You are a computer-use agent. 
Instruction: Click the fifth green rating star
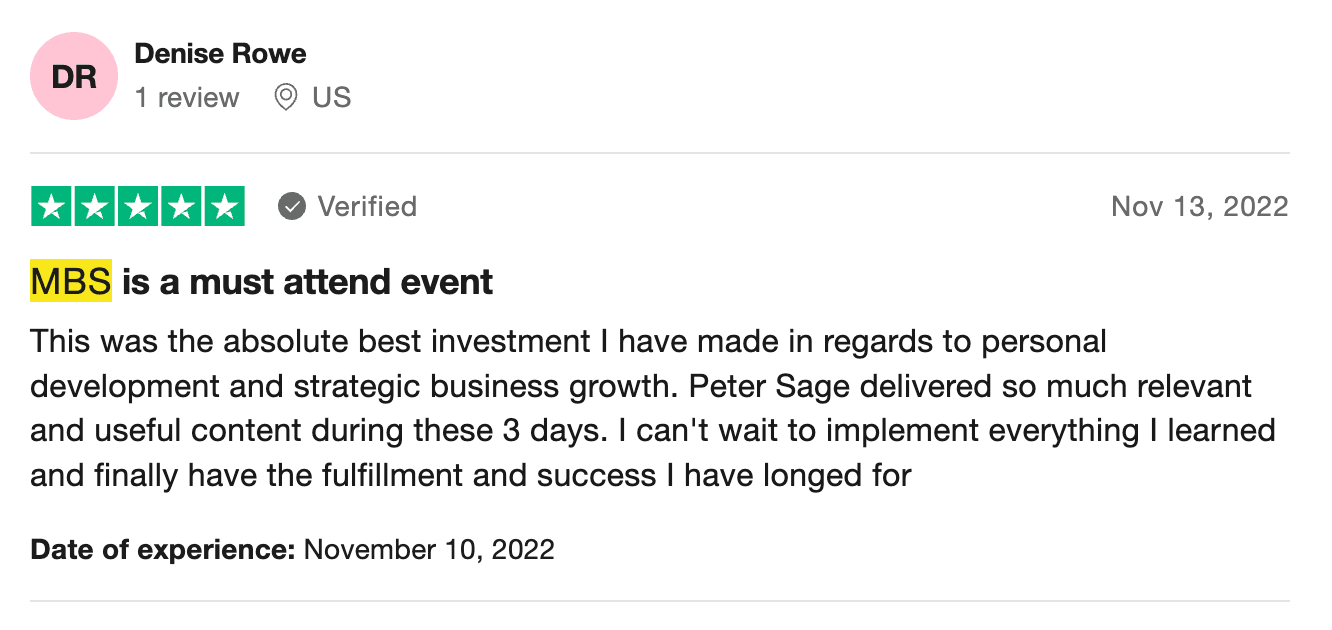click(224, 207)
